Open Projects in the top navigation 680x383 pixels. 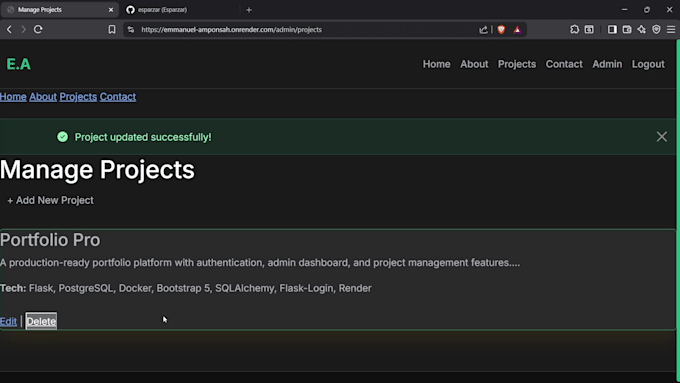click(517, 64)
